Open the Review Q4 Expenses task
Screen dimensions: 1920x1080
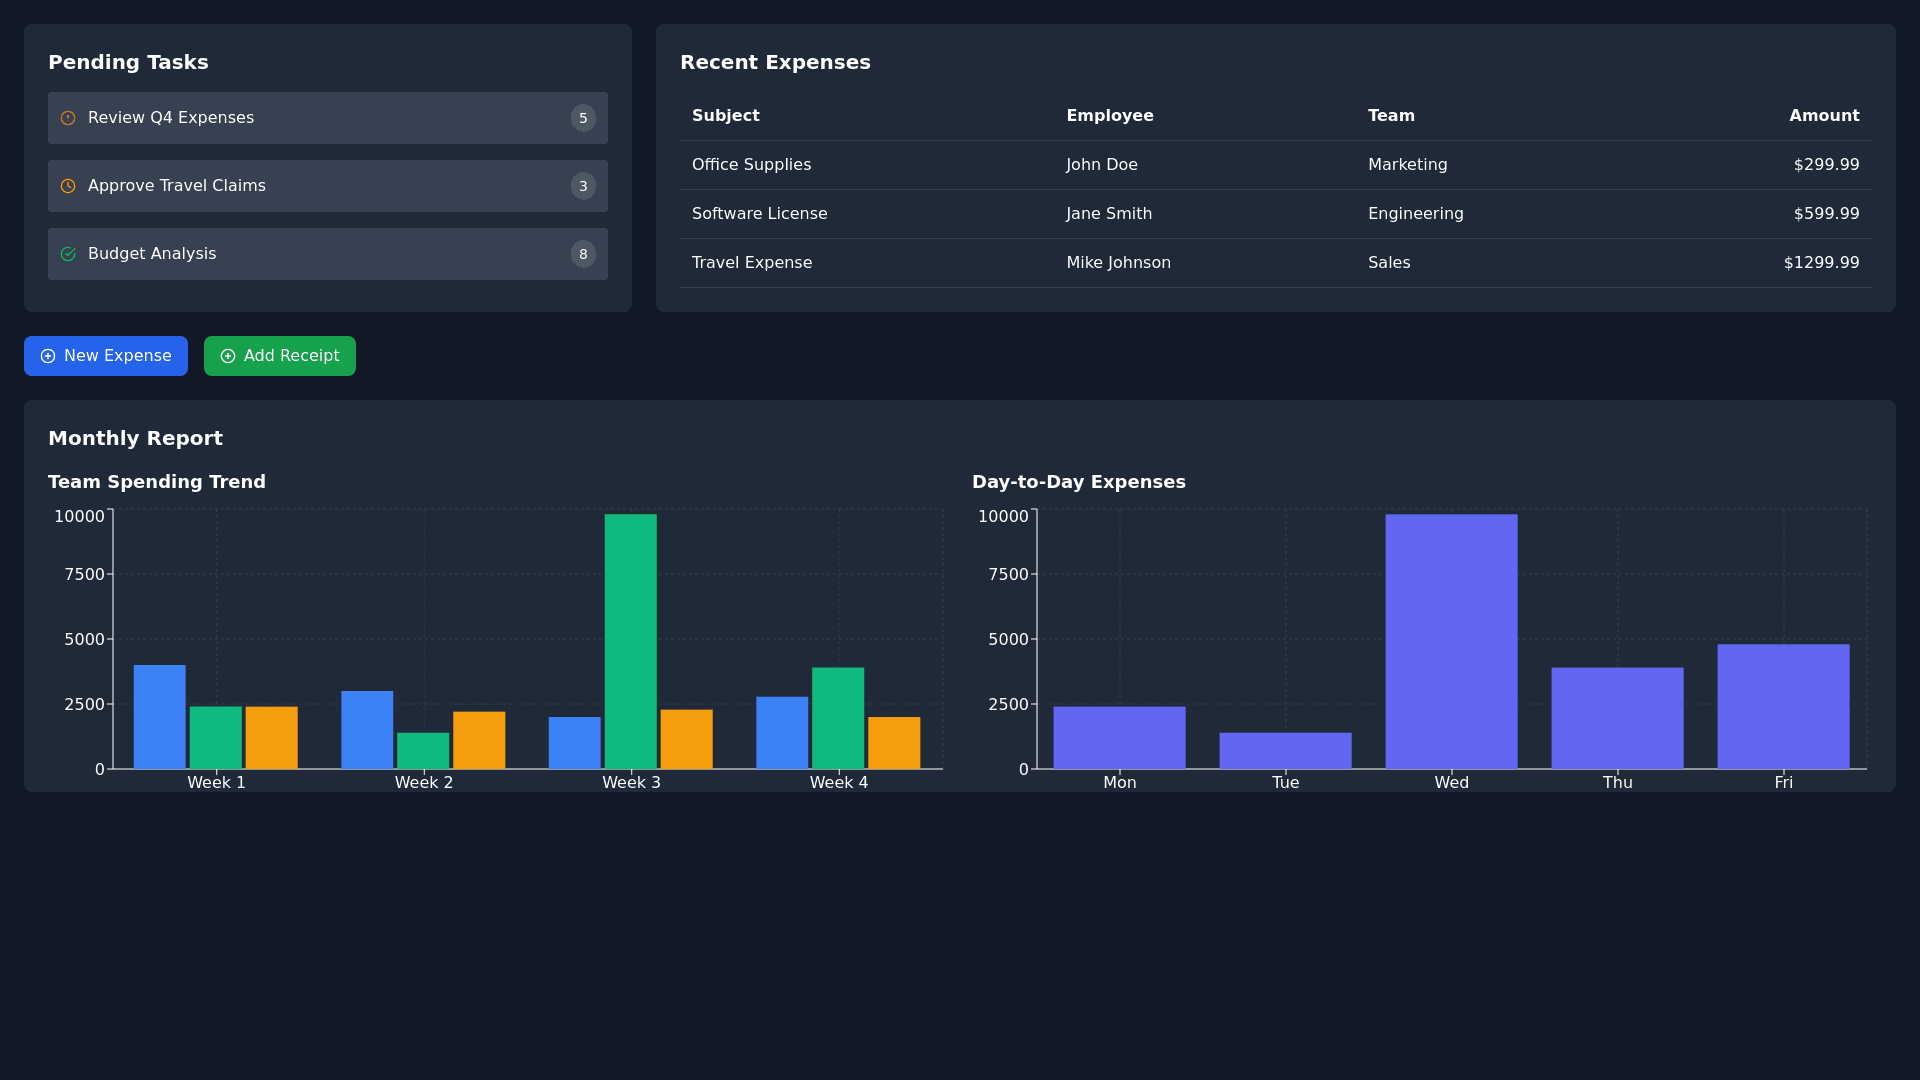pyautogui.click(x=171, y=118)
